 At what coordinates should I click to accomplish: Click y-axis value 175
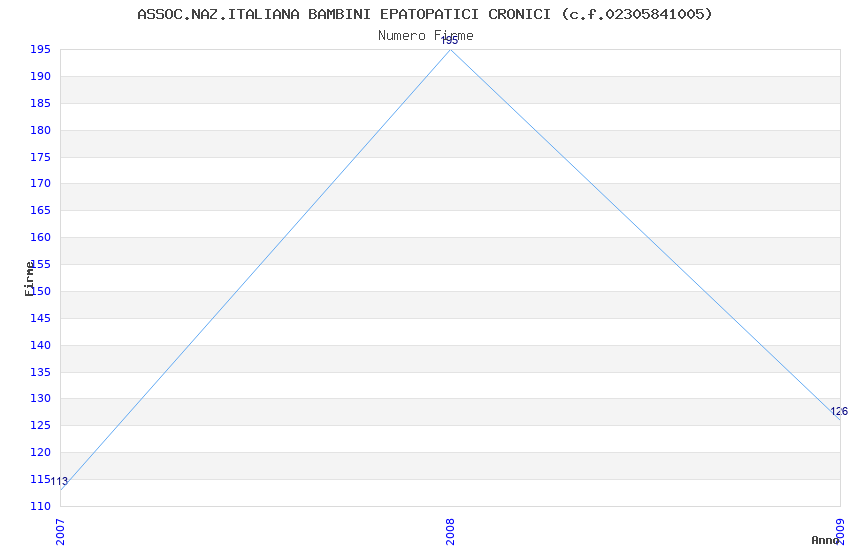click(40, 157)
